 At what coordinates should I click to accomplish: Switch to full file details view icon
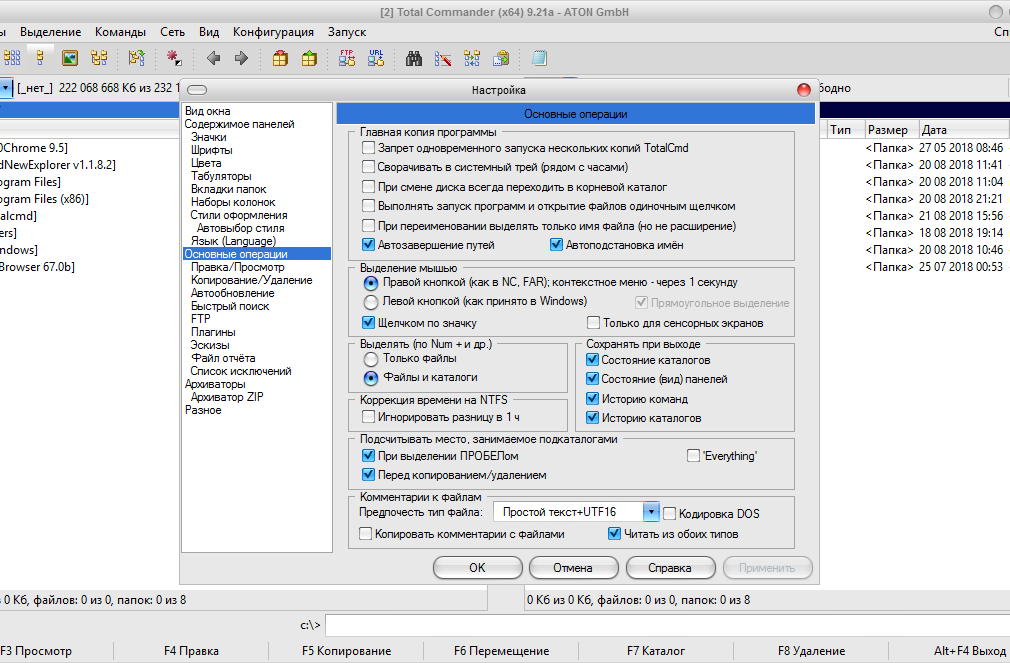[x=41, y=59]
